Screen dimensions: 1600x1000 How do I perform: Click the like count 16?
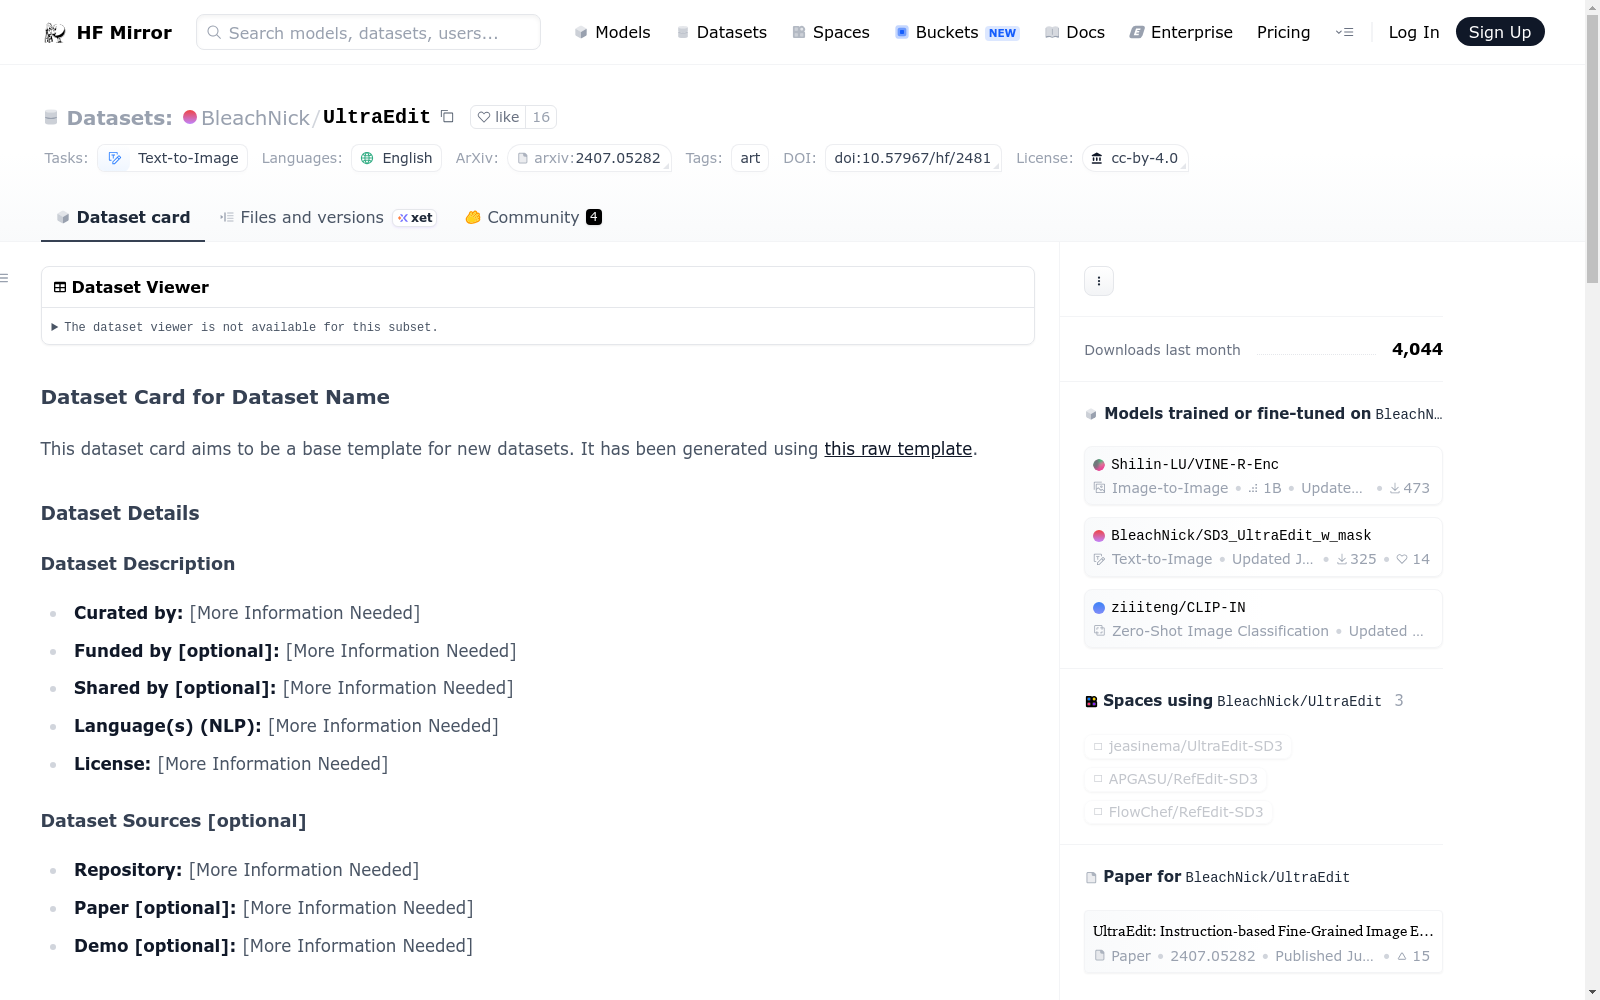coord(541,117)
